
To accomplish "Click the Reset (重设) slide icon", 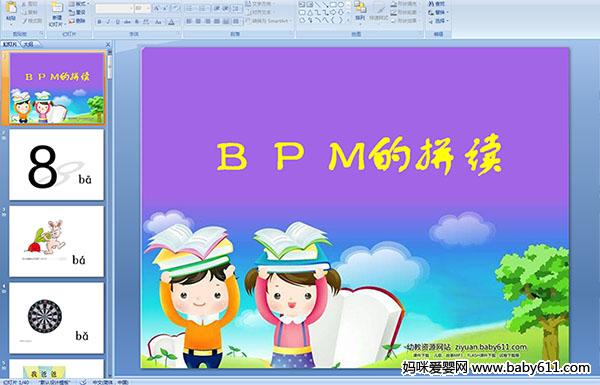I will 72,12.
